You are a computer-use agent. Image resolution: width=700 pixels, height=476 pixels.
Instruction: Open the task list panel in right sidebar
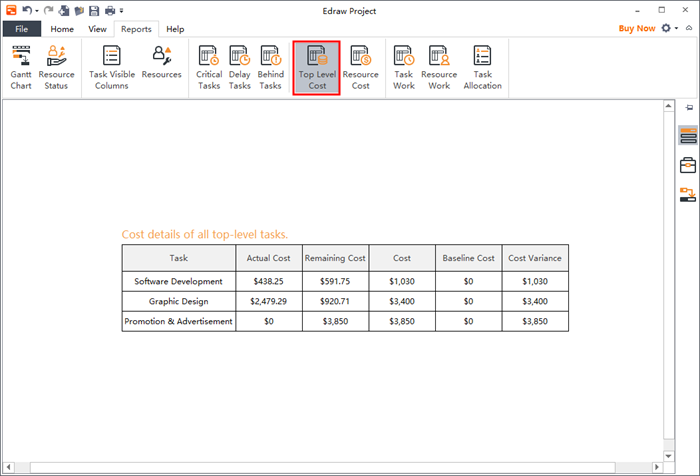tap(688, 135)
